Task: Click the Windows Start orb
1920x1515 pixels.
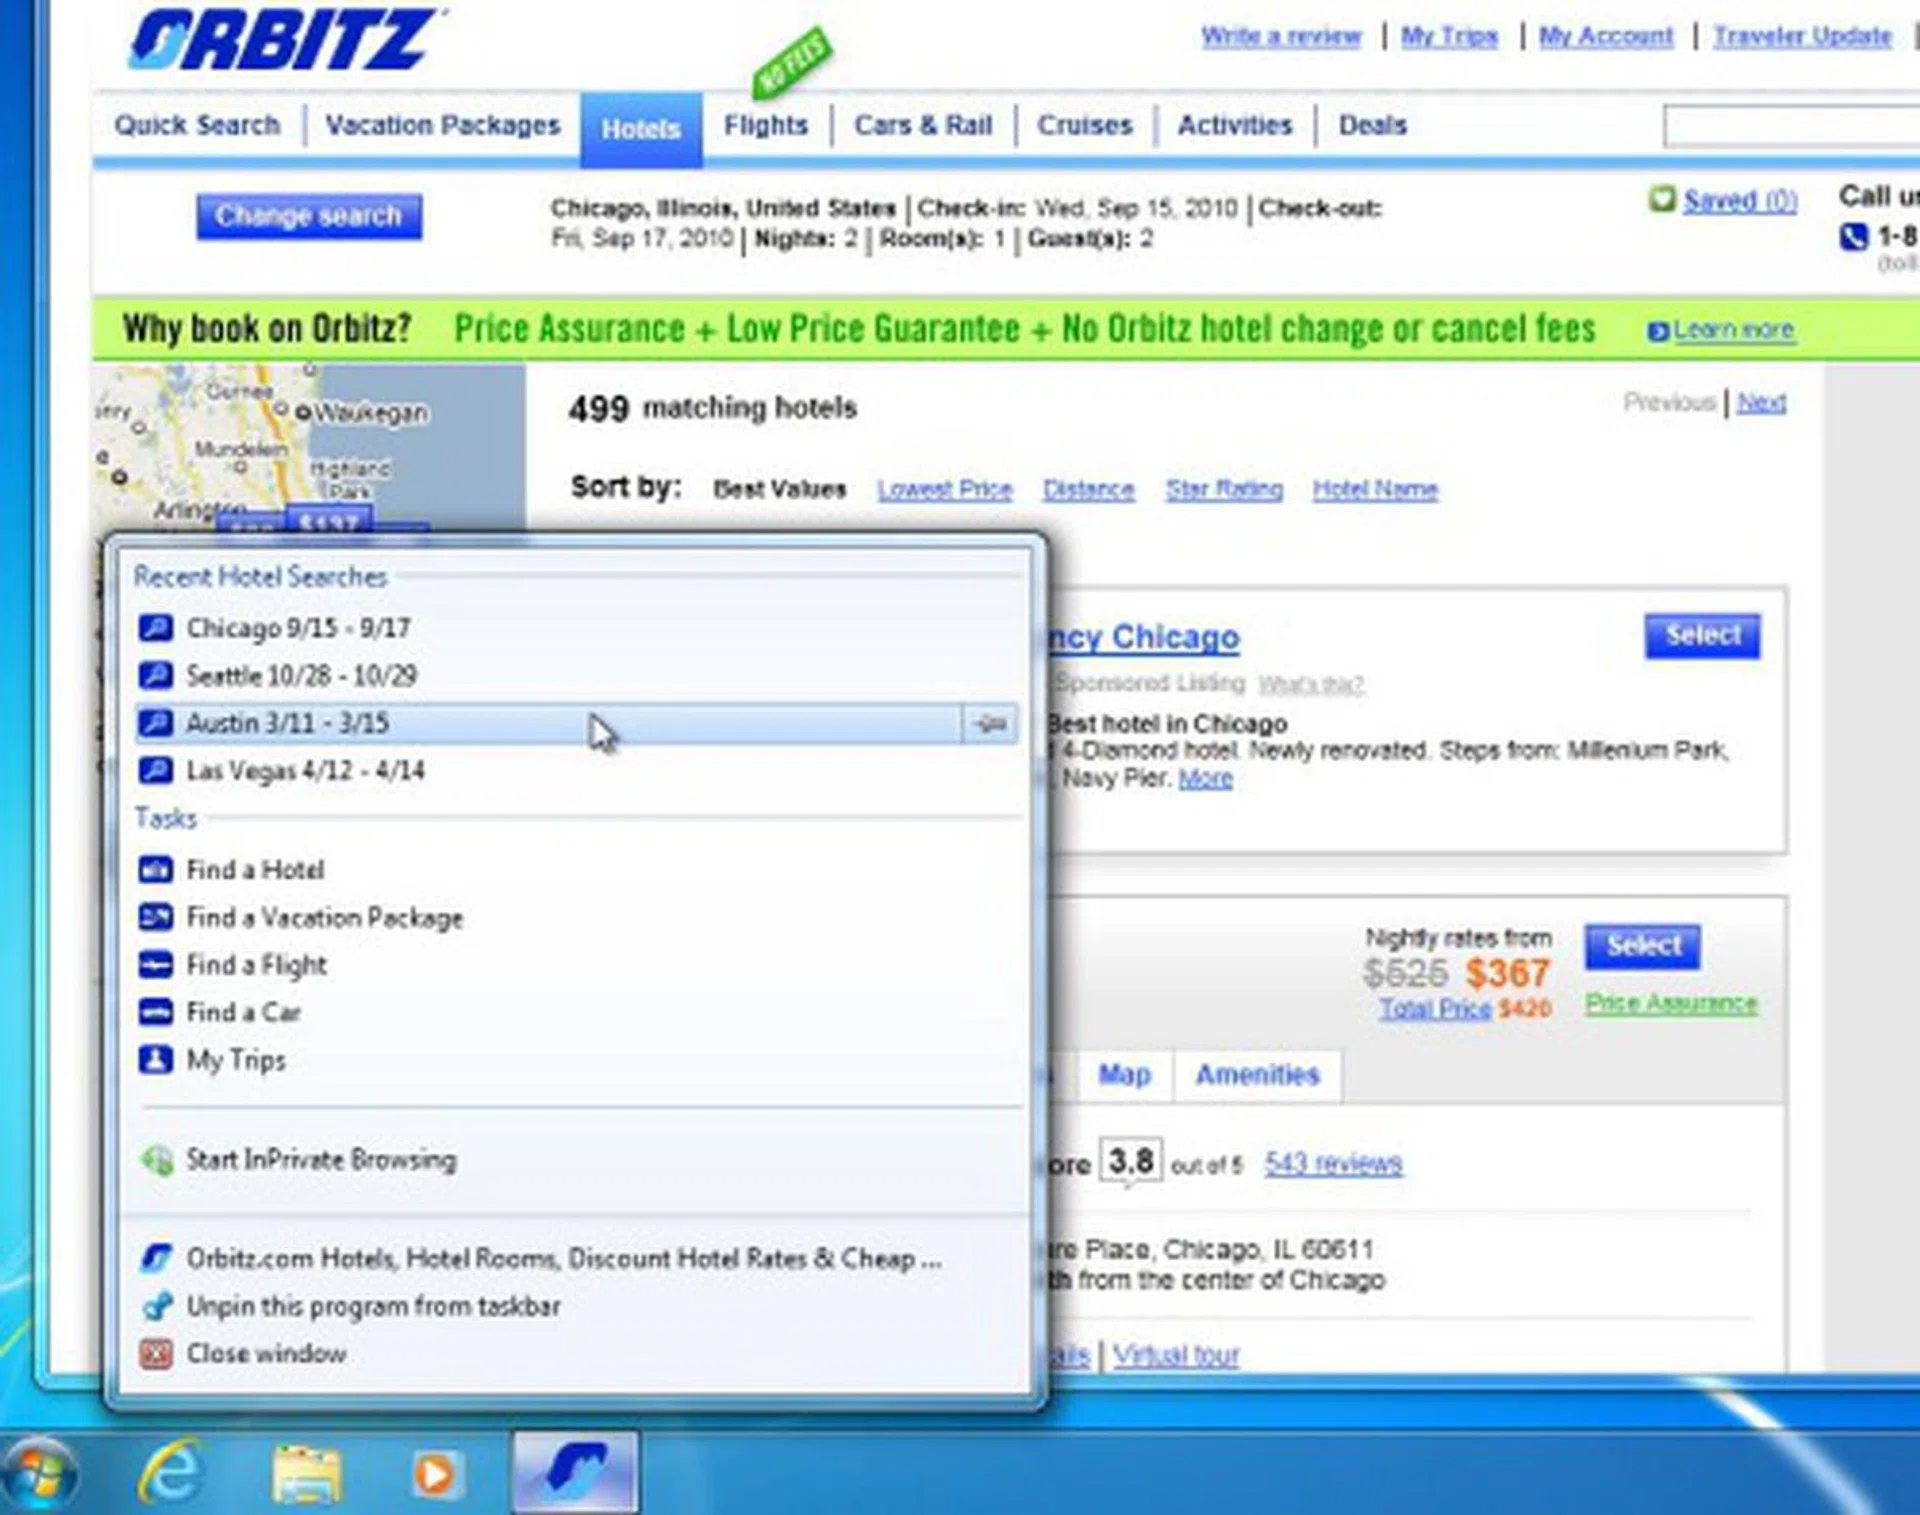Action: (x=38, y=1474)
